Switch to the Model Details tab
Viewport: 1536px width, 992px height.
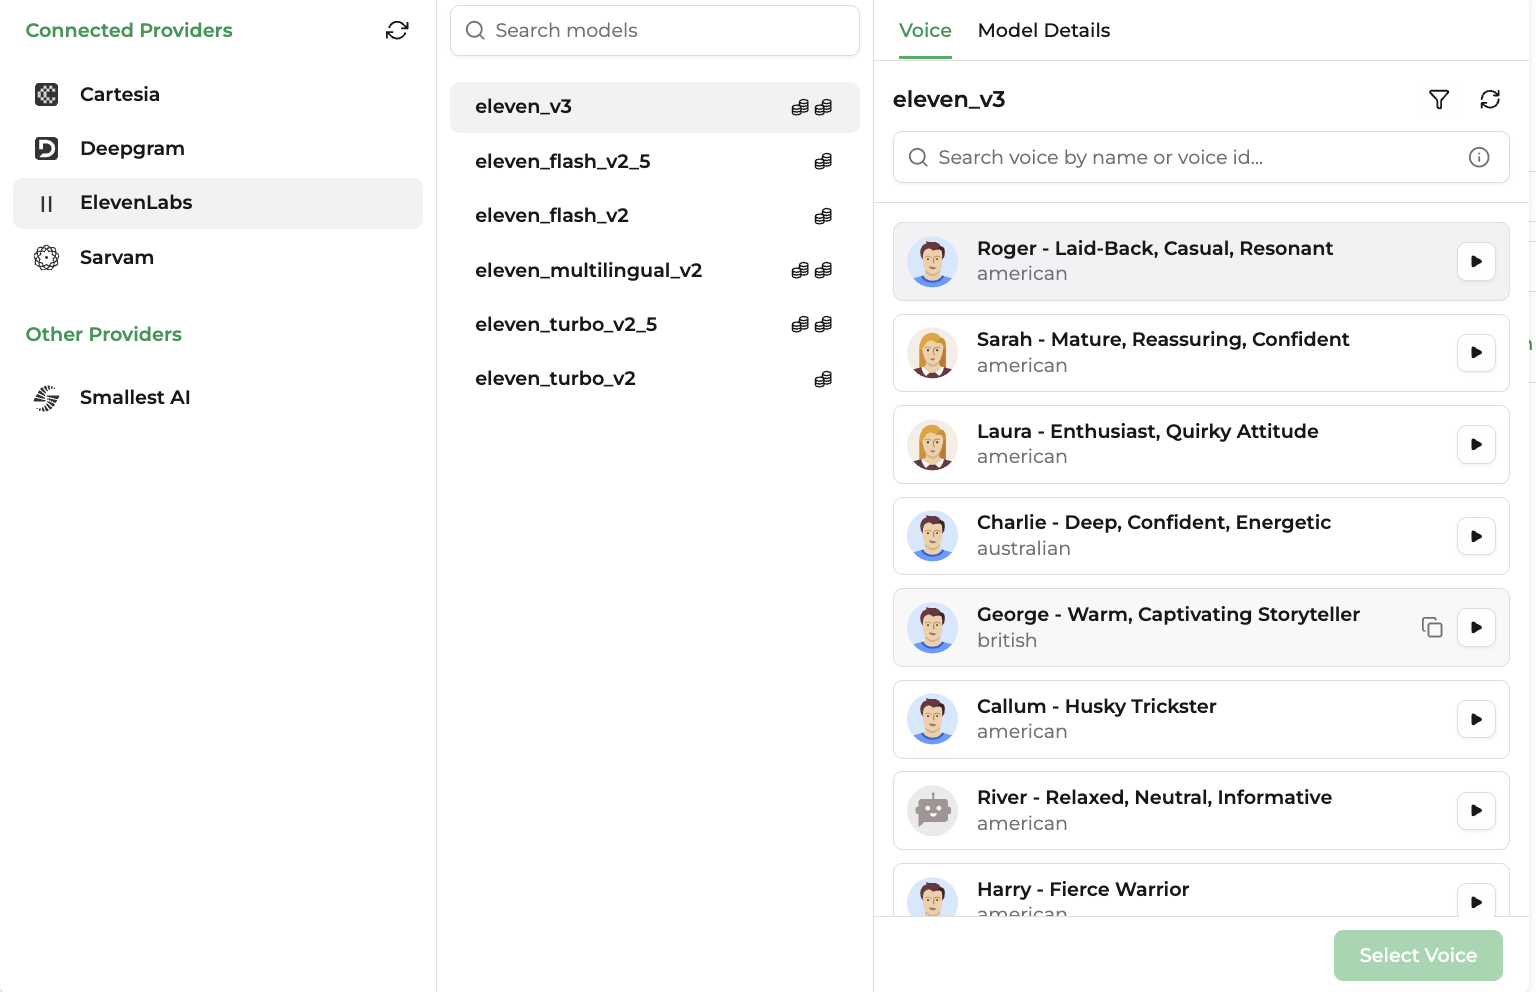(1044, 30)
